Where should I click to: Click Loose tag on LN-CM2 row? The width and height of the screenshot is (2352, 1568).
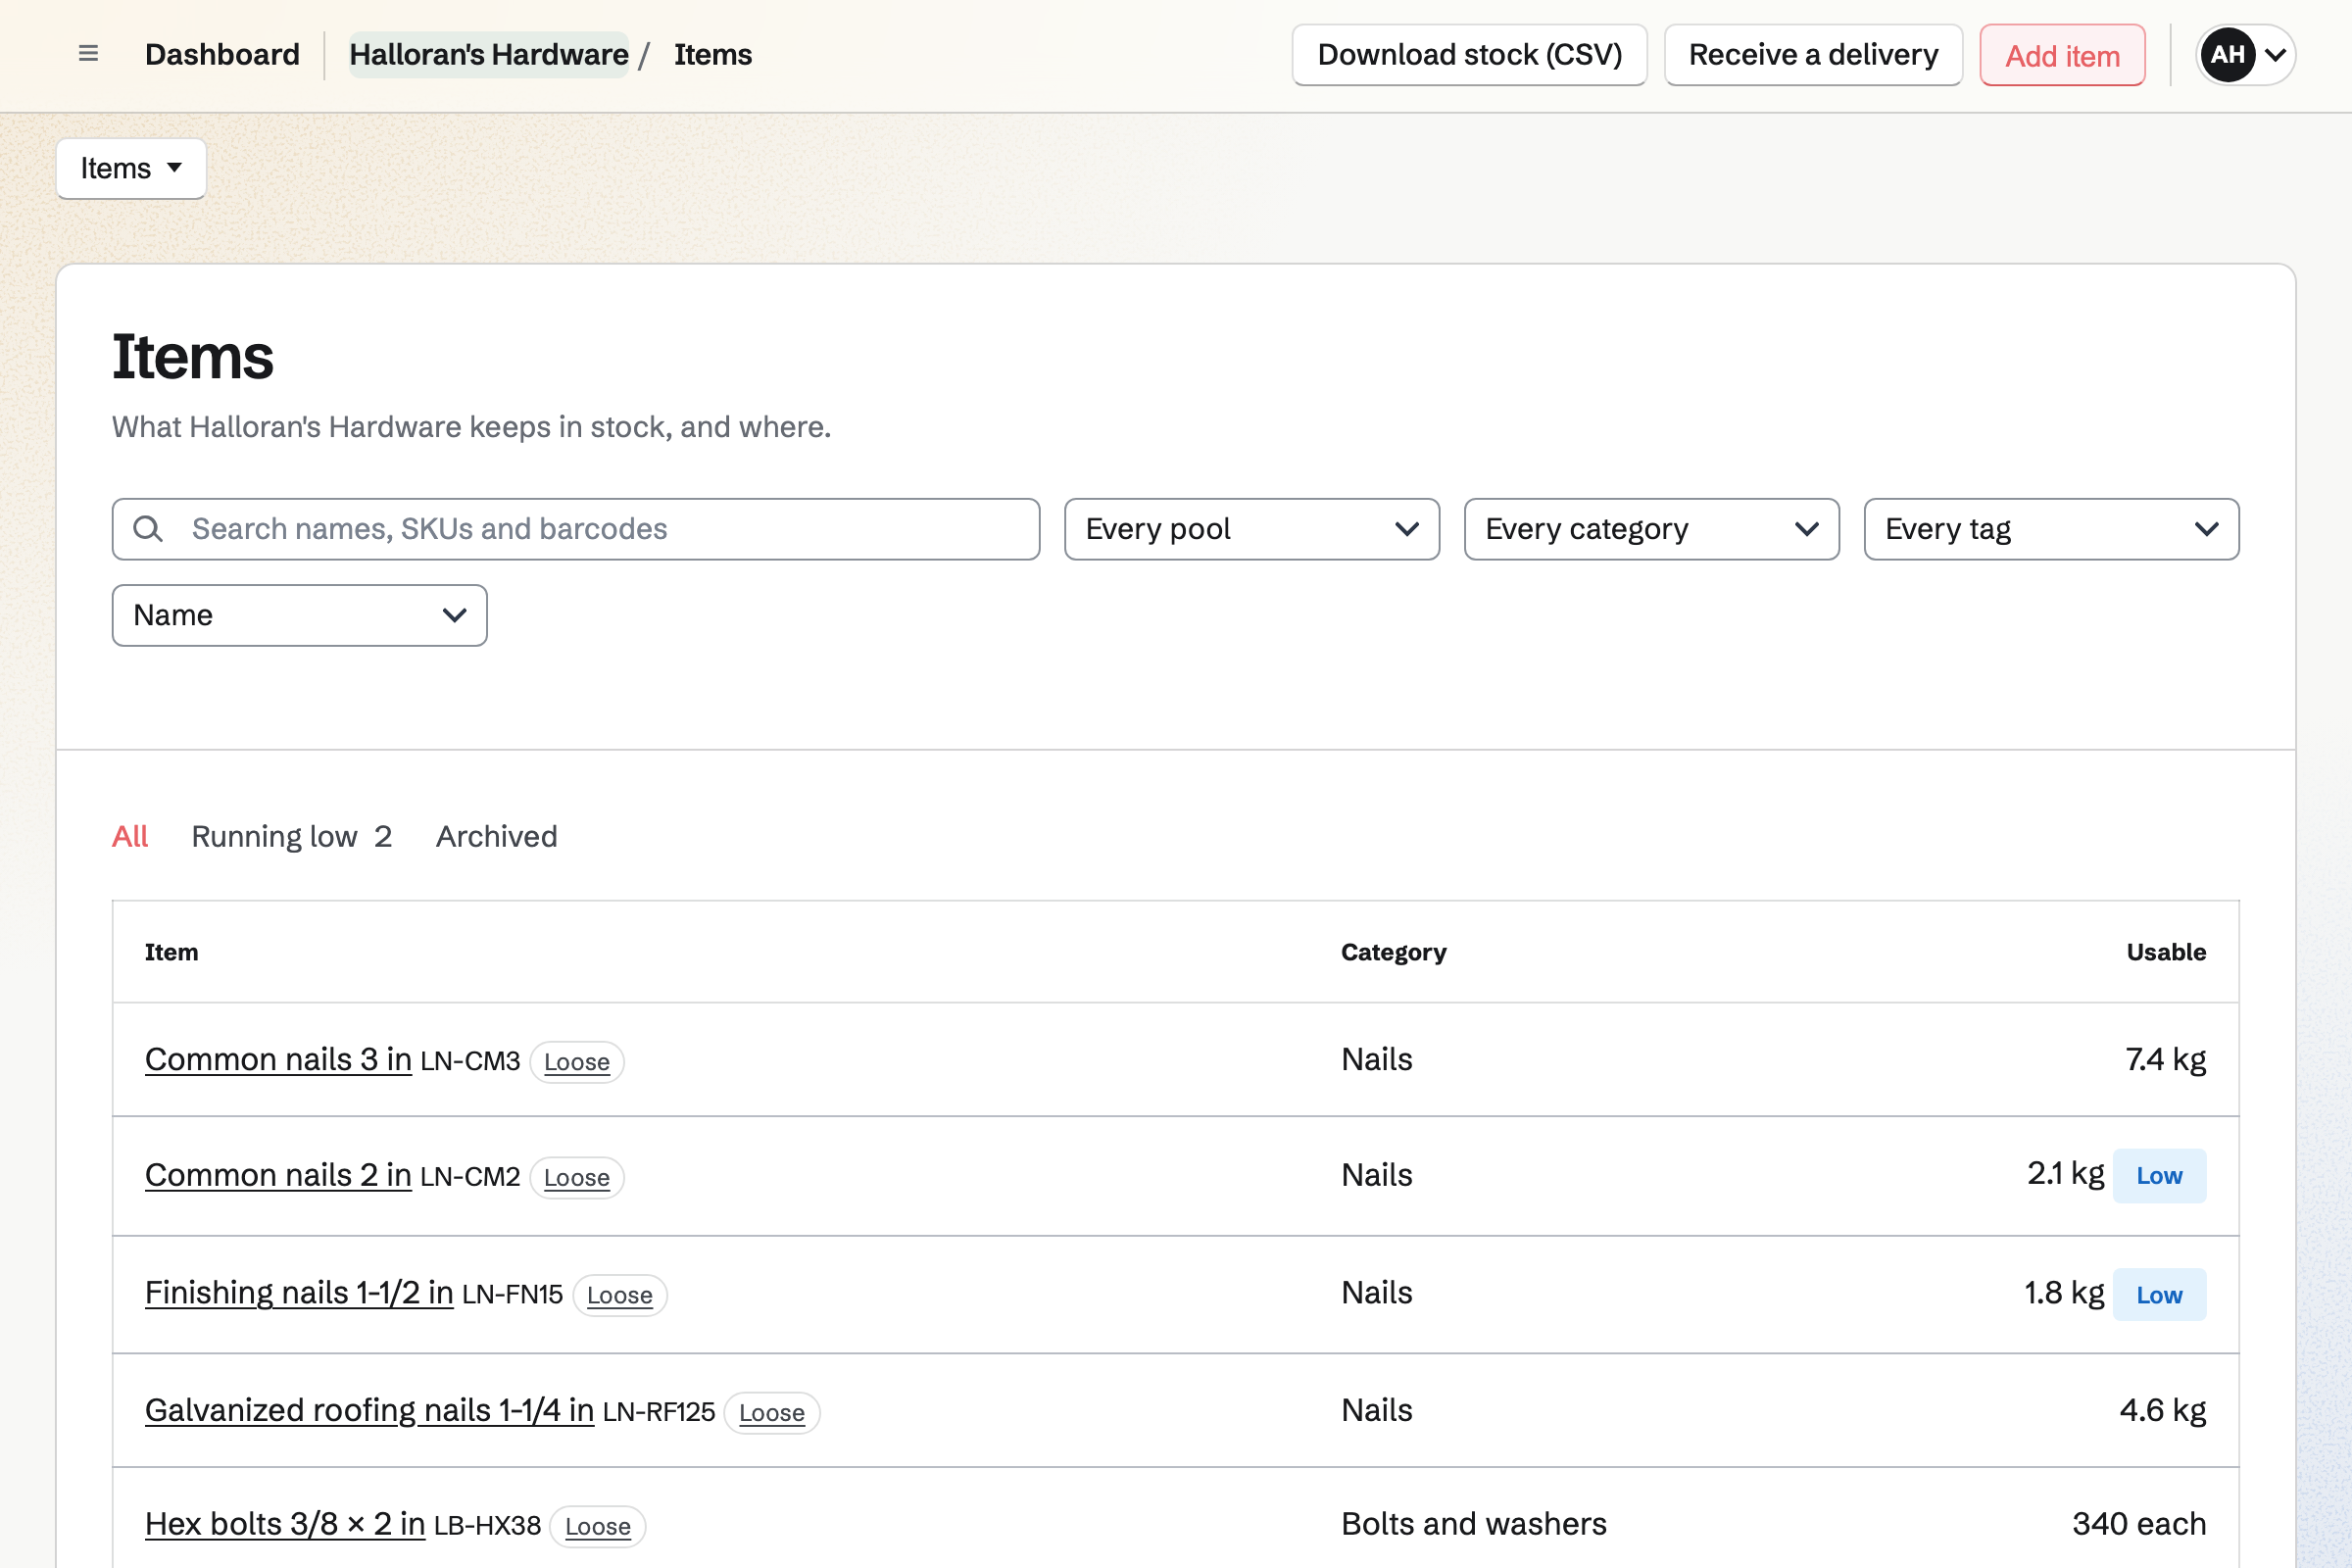(577, 1178)
